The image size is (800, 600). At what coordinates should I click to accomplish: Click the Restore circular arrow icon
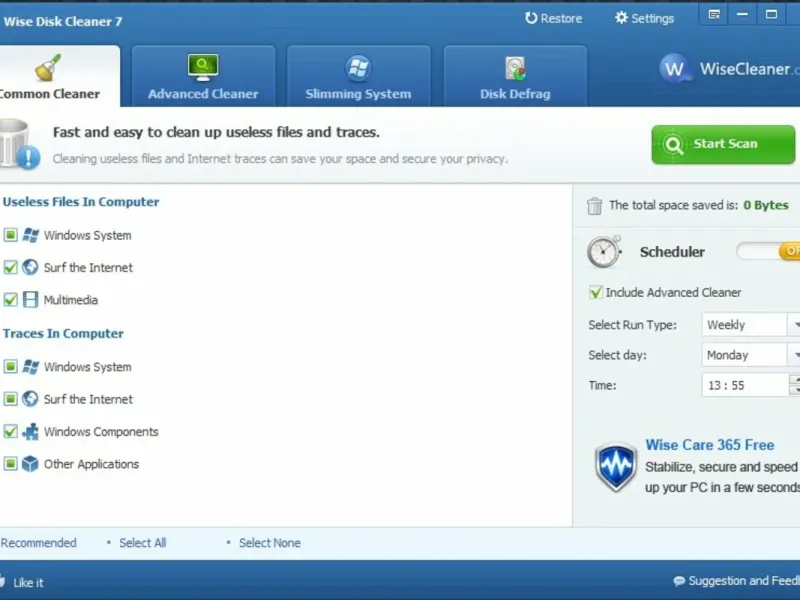pyautogui.click(x=531, y=18)
